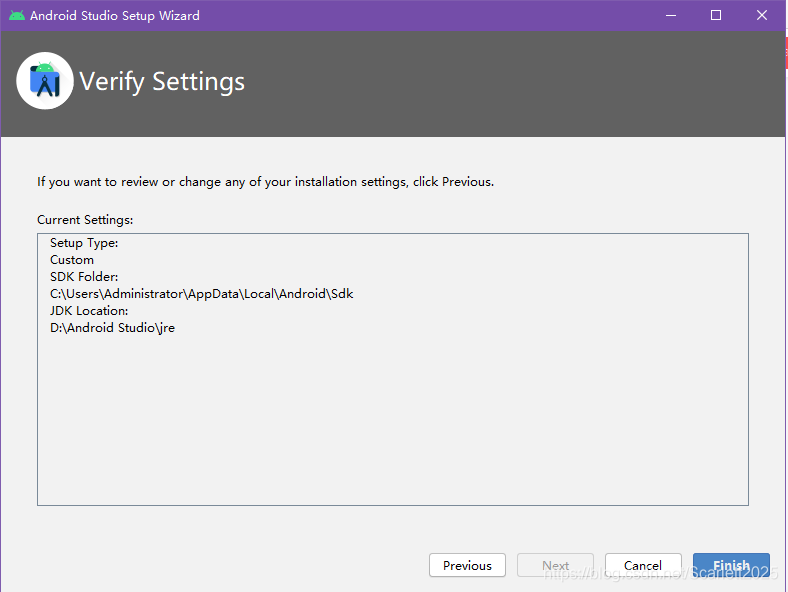Click the 'Current Settings:' label
The image size is (788, 592).
pyautogui.click(x=85, y=220)
